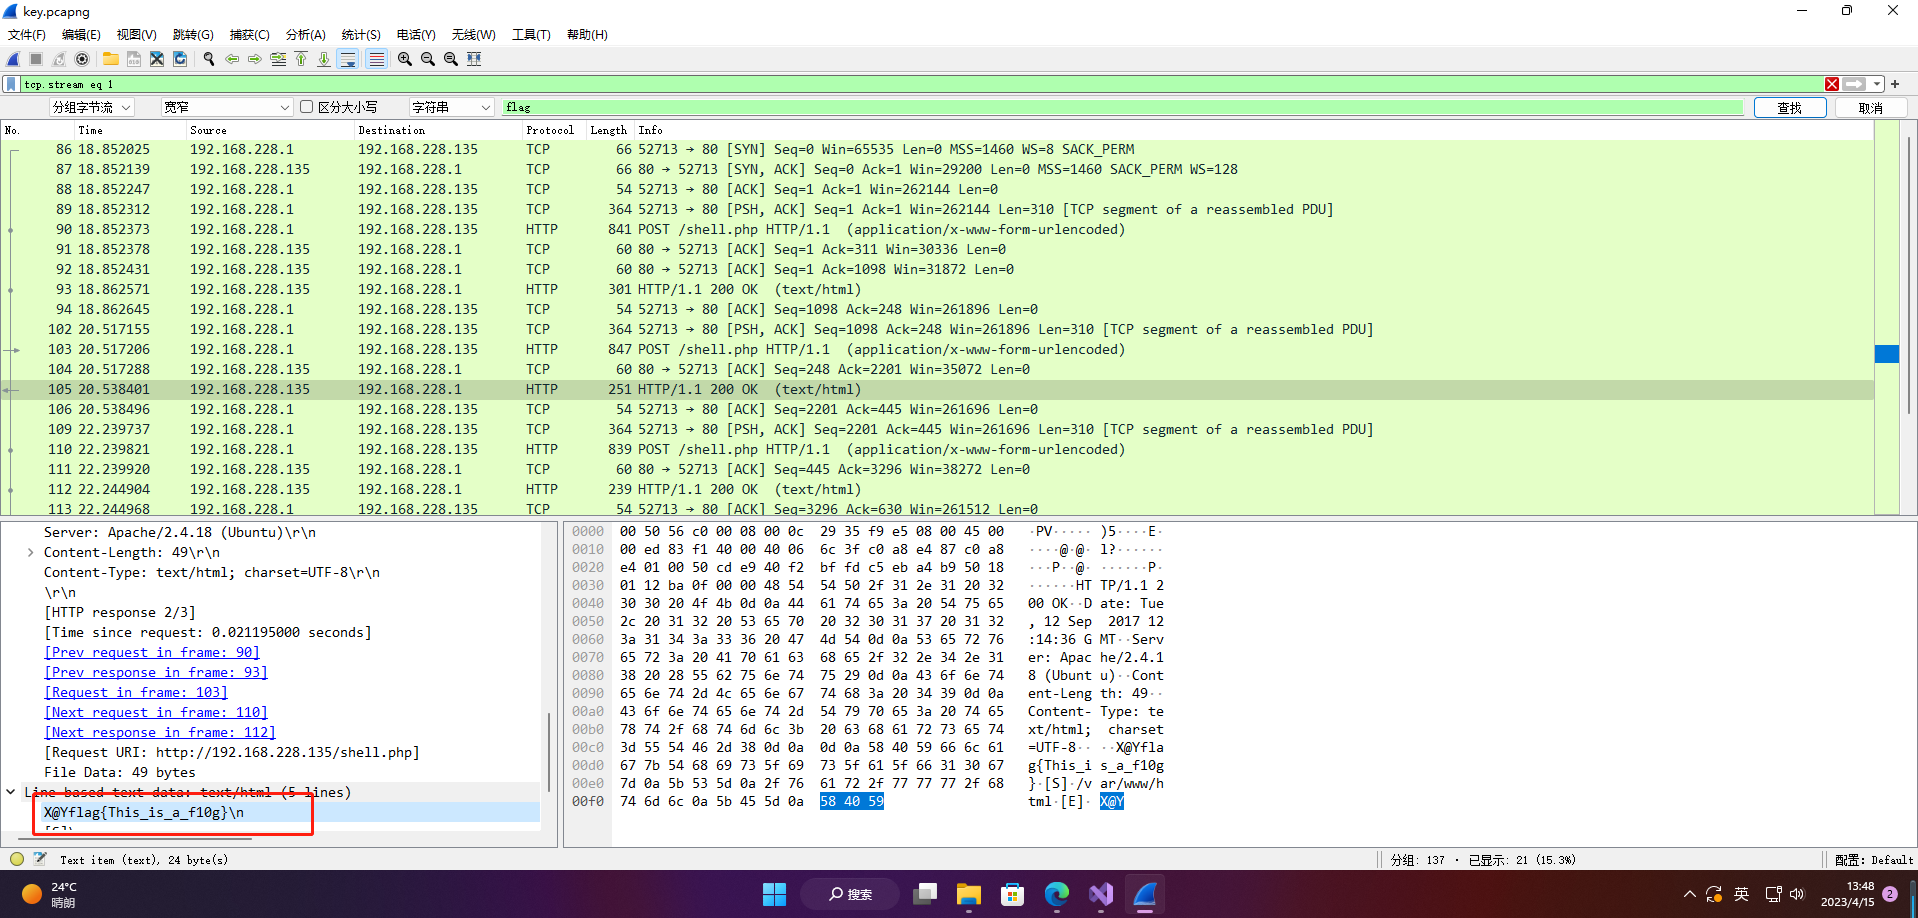
Task: Click the restart capture icon
Action: [x=59, y=59]
